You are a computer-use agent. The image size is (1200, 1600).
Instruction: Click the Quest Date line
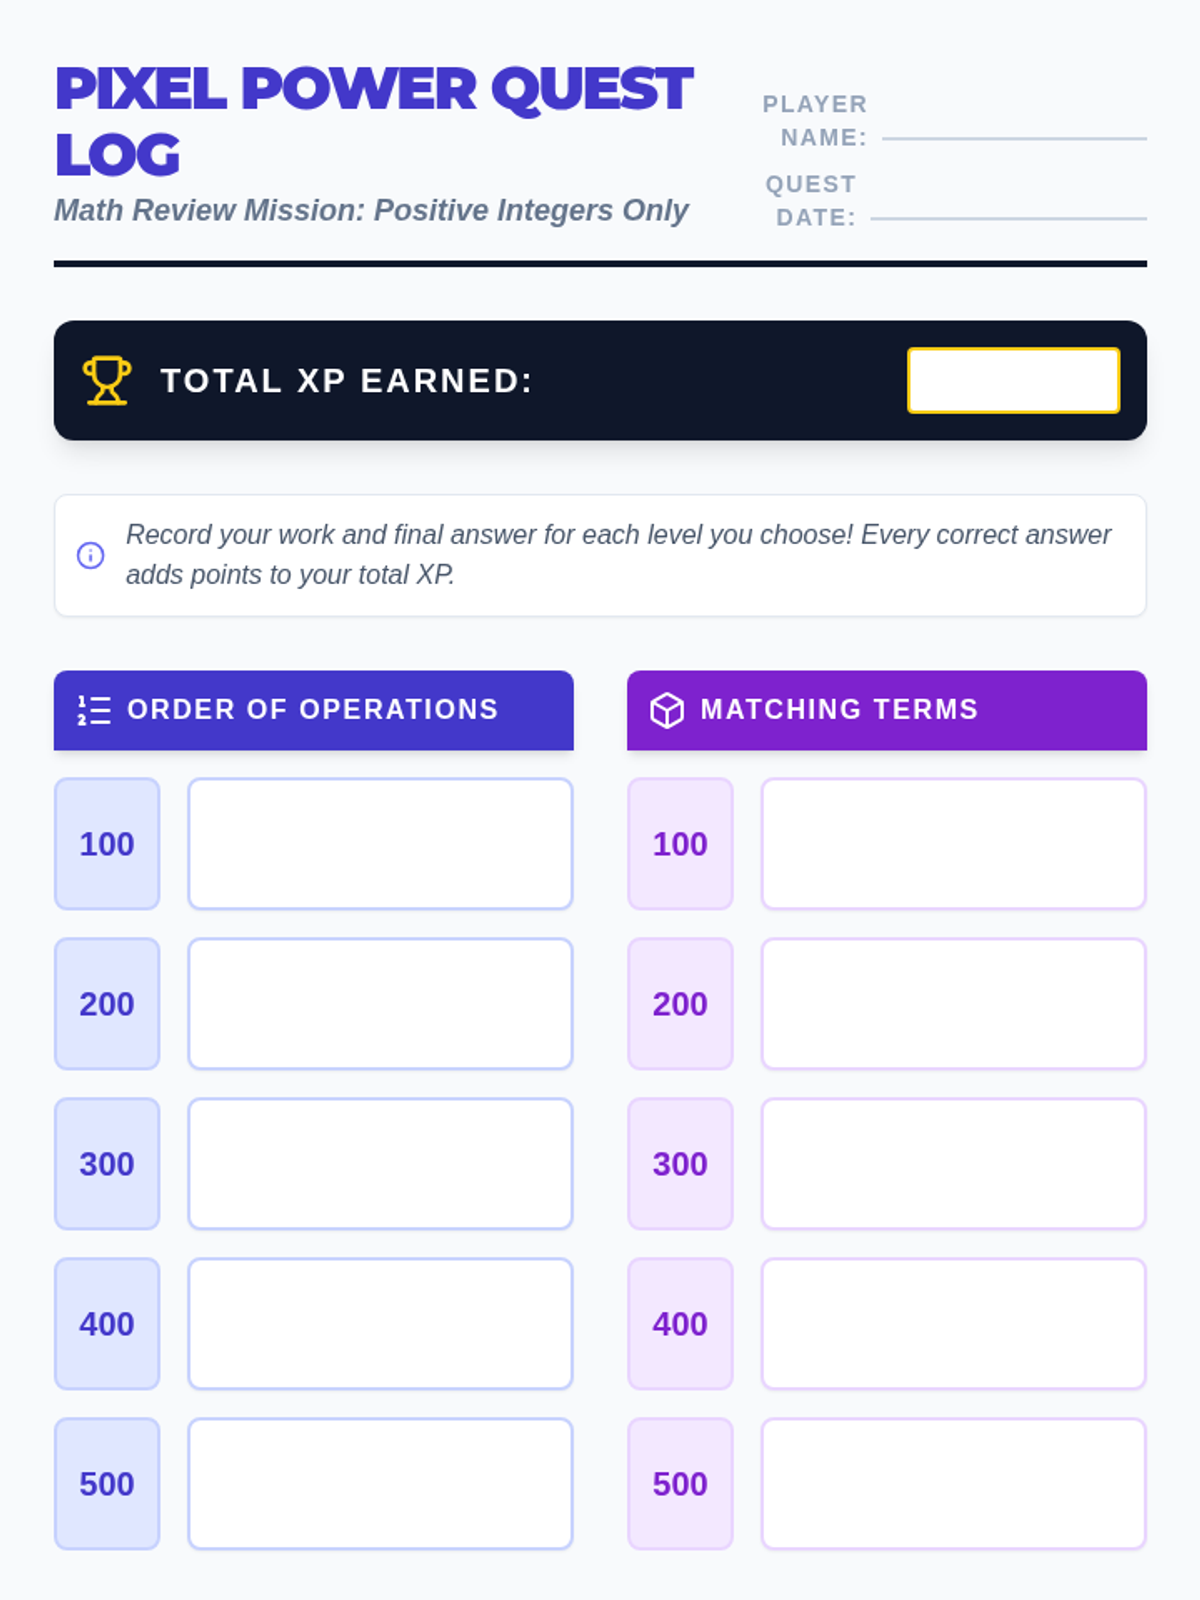tap(1008, 216)
